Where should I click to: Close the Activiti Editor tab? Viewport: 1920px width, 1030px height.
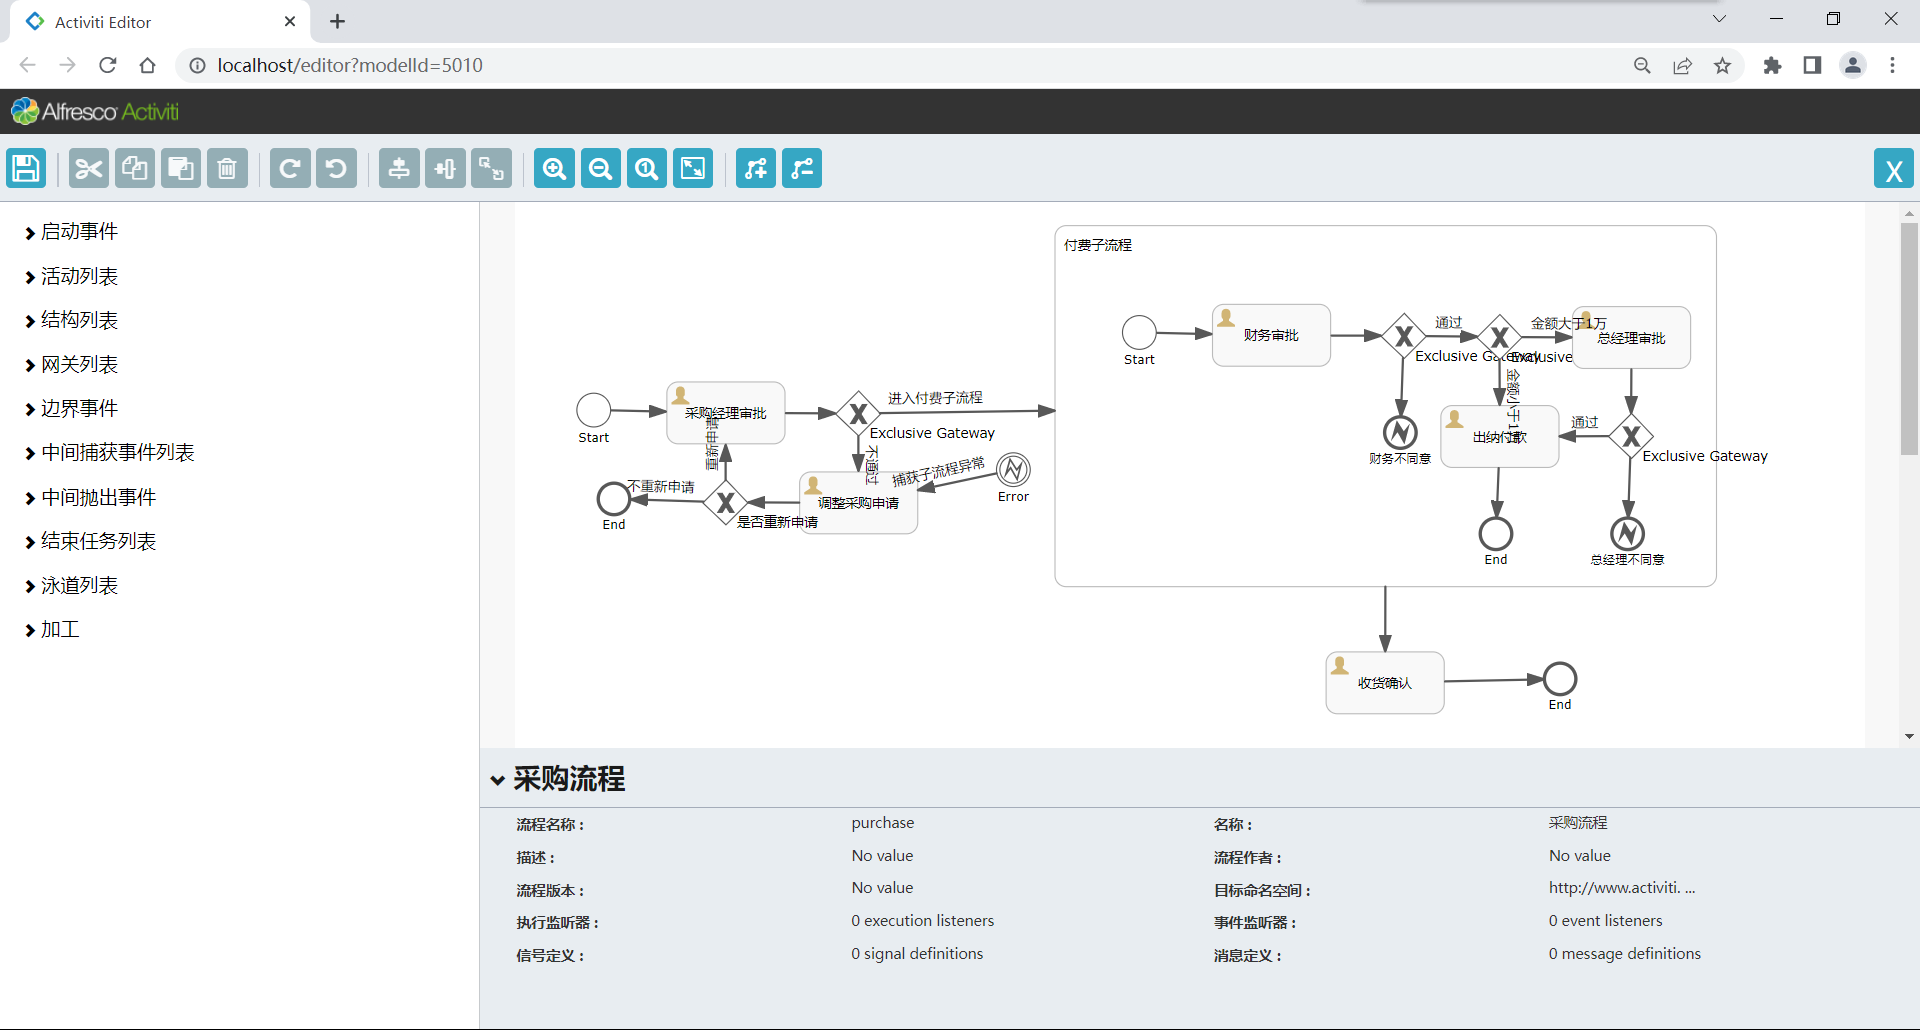[290, 21]
